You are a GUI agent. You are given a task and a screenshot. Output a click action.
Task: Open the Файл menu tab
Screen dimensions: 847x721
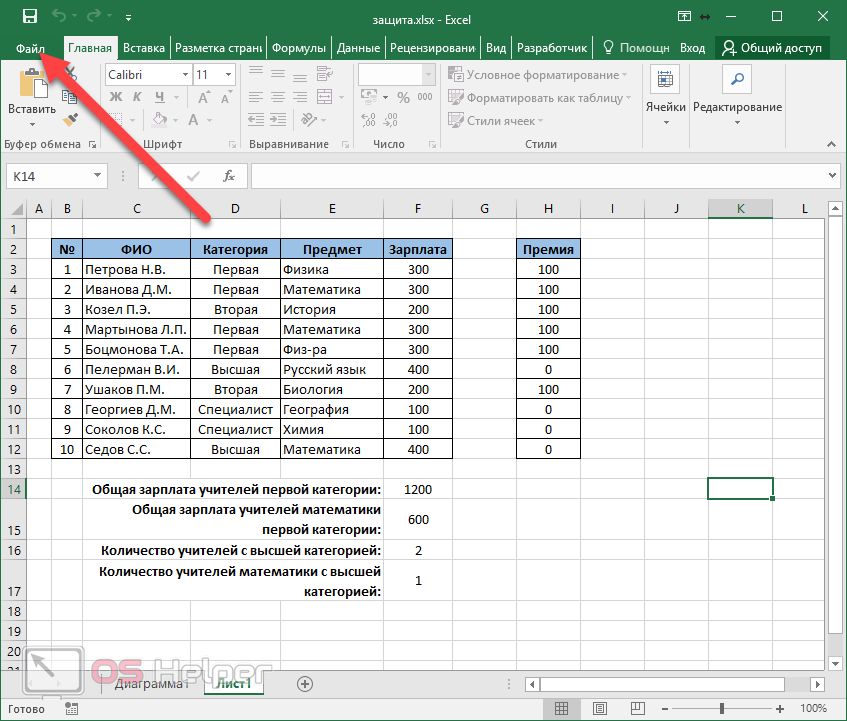pos(31,47)
